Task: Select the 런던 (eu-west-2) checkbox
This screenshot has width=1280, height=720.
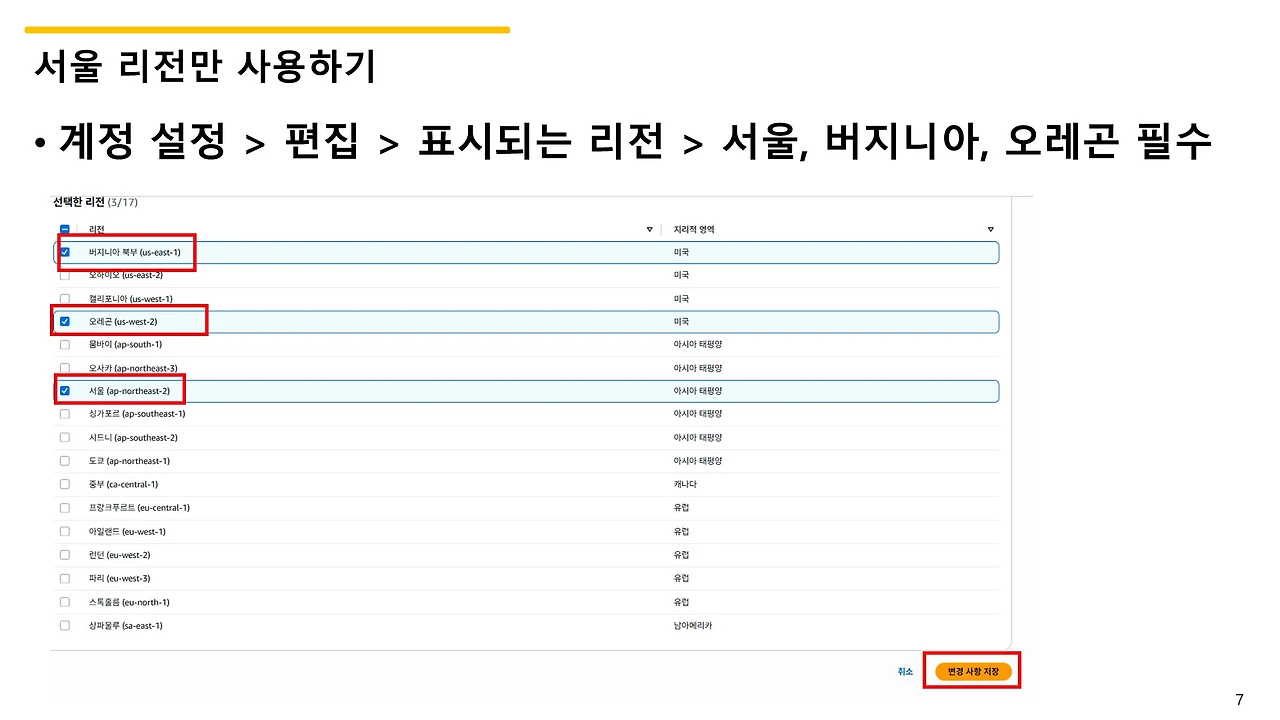Action: (x=64, y=555)
